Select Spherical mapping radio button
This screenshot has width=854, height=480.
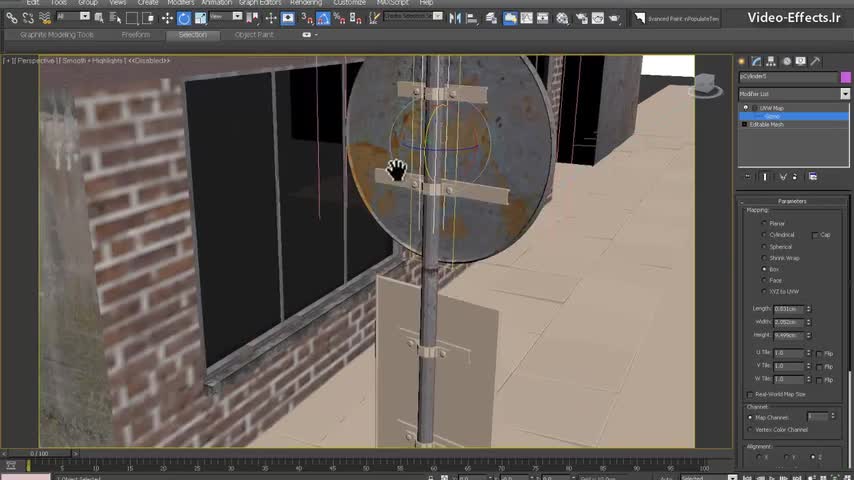pyautogui.click(x=764, y=247)
